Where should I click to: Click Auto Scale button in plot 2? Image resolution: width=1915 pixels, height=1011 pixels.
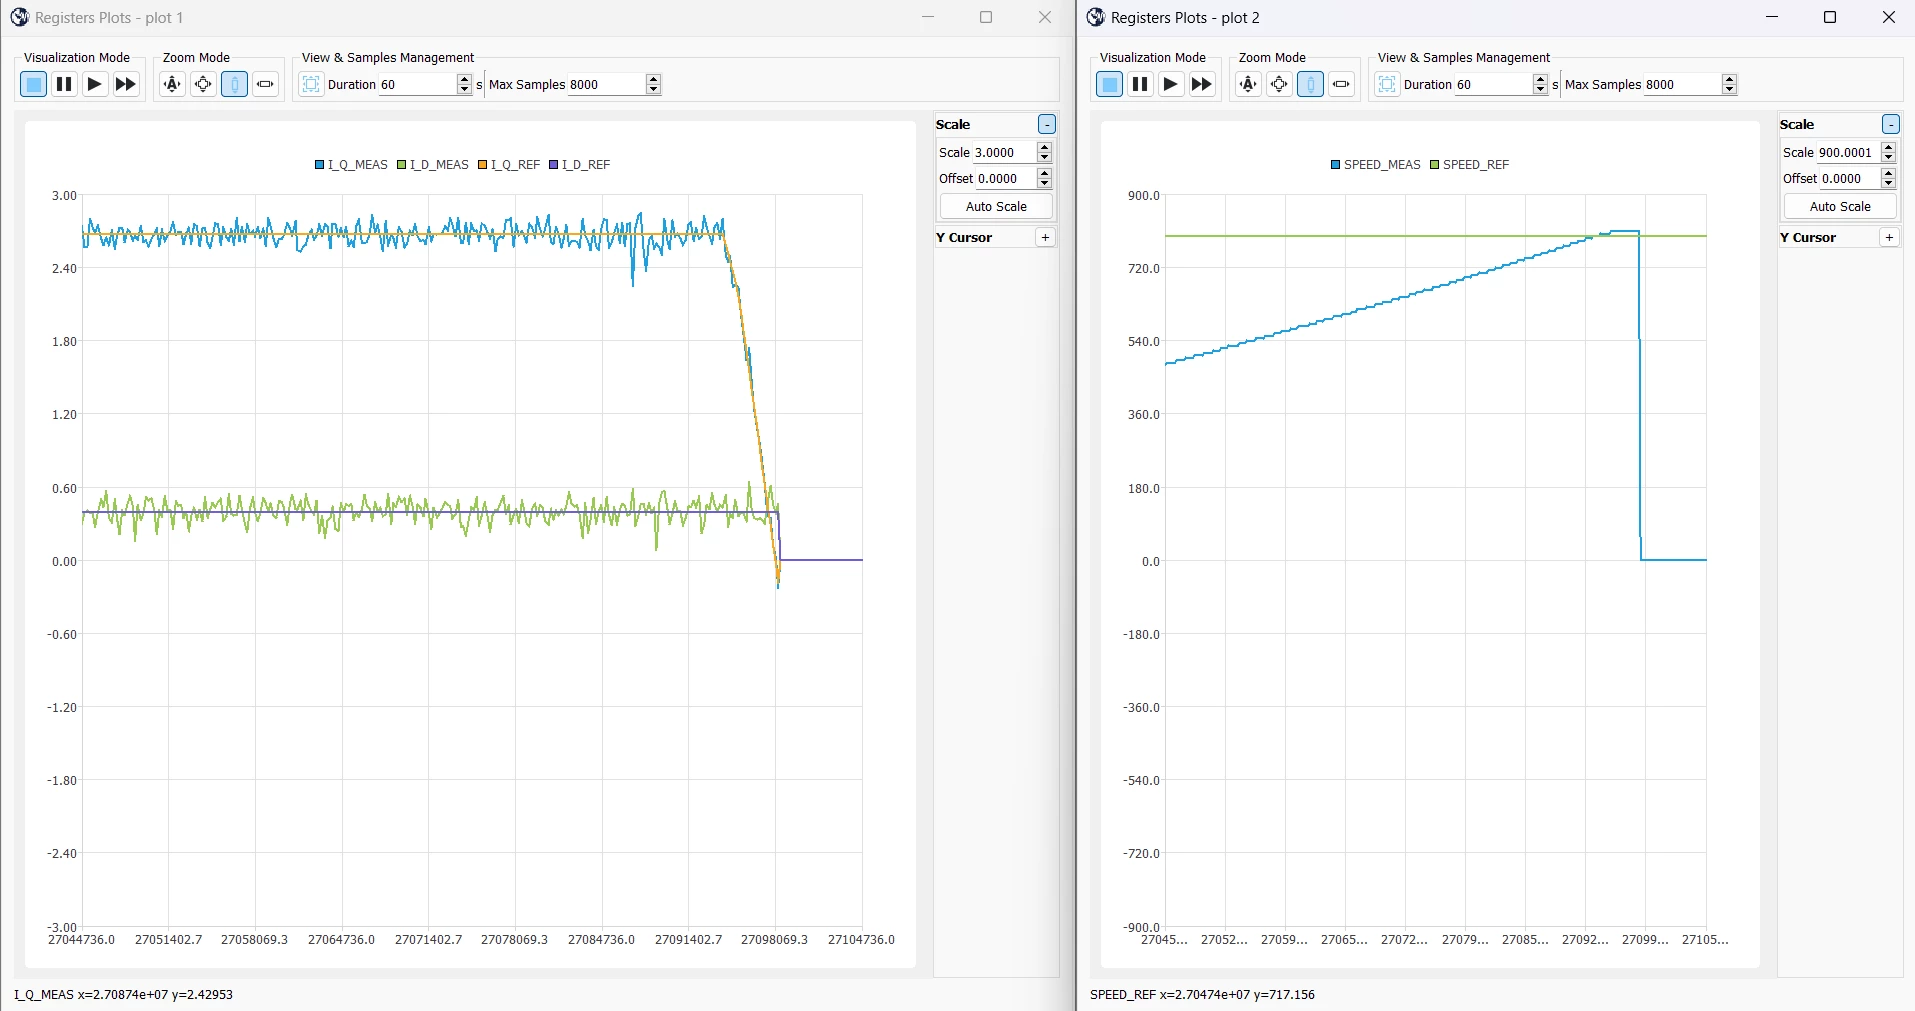[x=1840, y=206]
